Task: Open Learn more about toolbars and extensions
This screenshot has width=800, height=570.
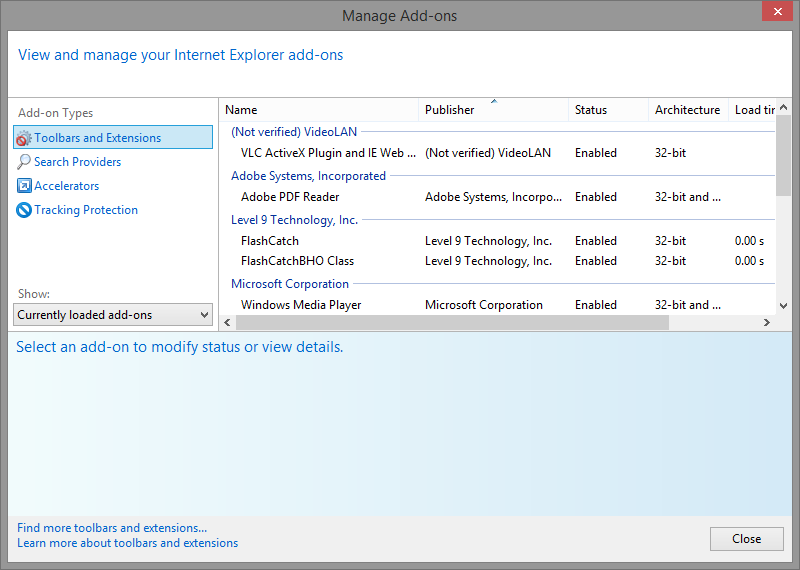Action: tap(128, 543)
